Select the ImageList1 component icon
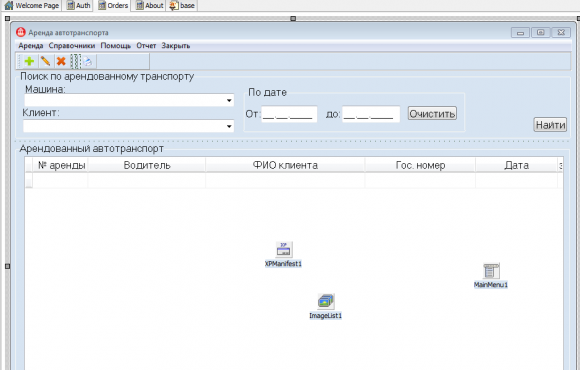The width and height of the screenshot is (580, 370). pos(326,302)
